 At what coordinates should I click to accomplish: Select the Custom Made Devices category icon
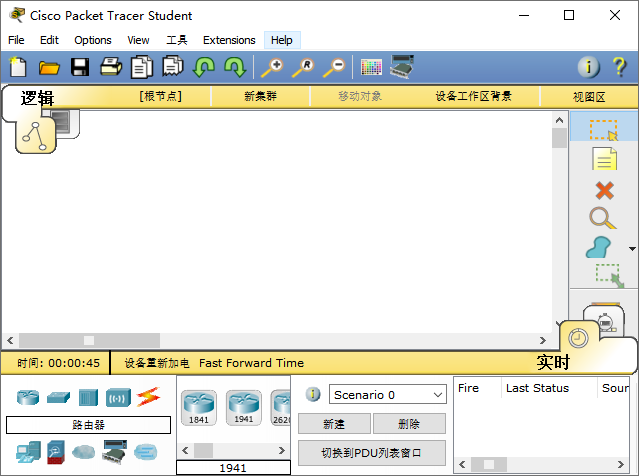coord(115,452)
